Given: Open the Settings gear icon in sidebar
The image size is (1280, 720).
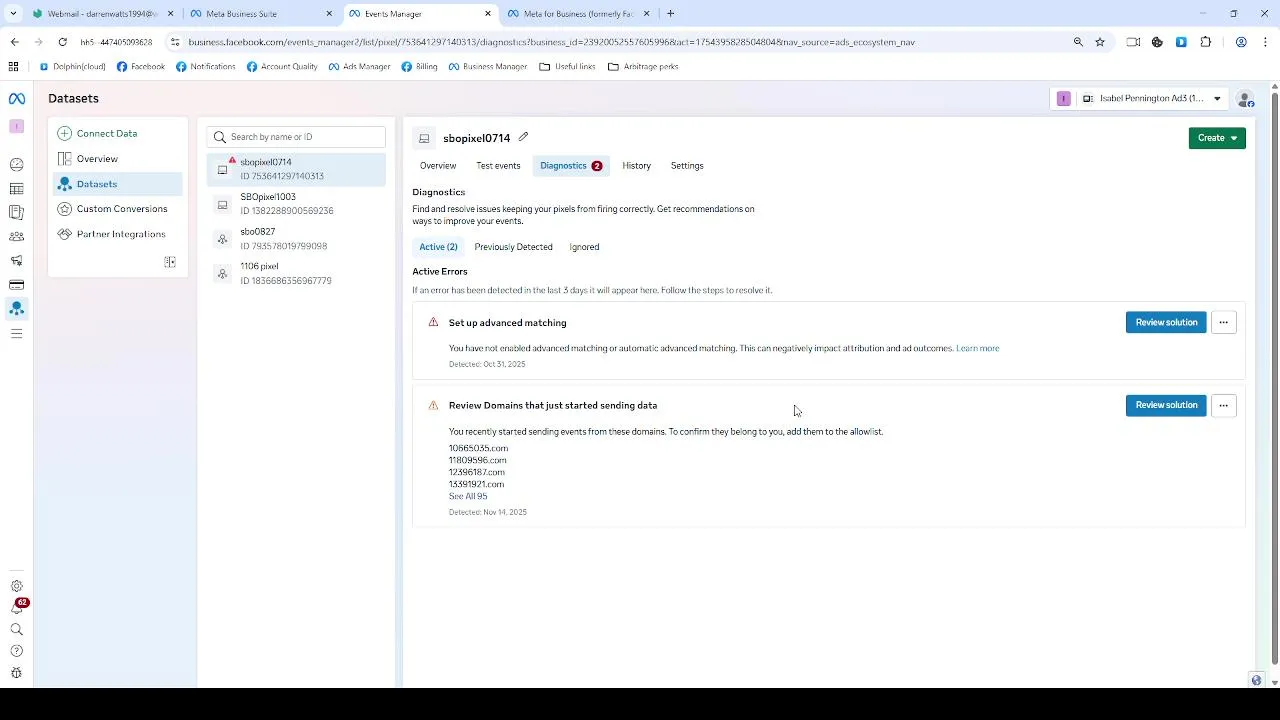Looking at the screenshot, I should coord(16,586).
